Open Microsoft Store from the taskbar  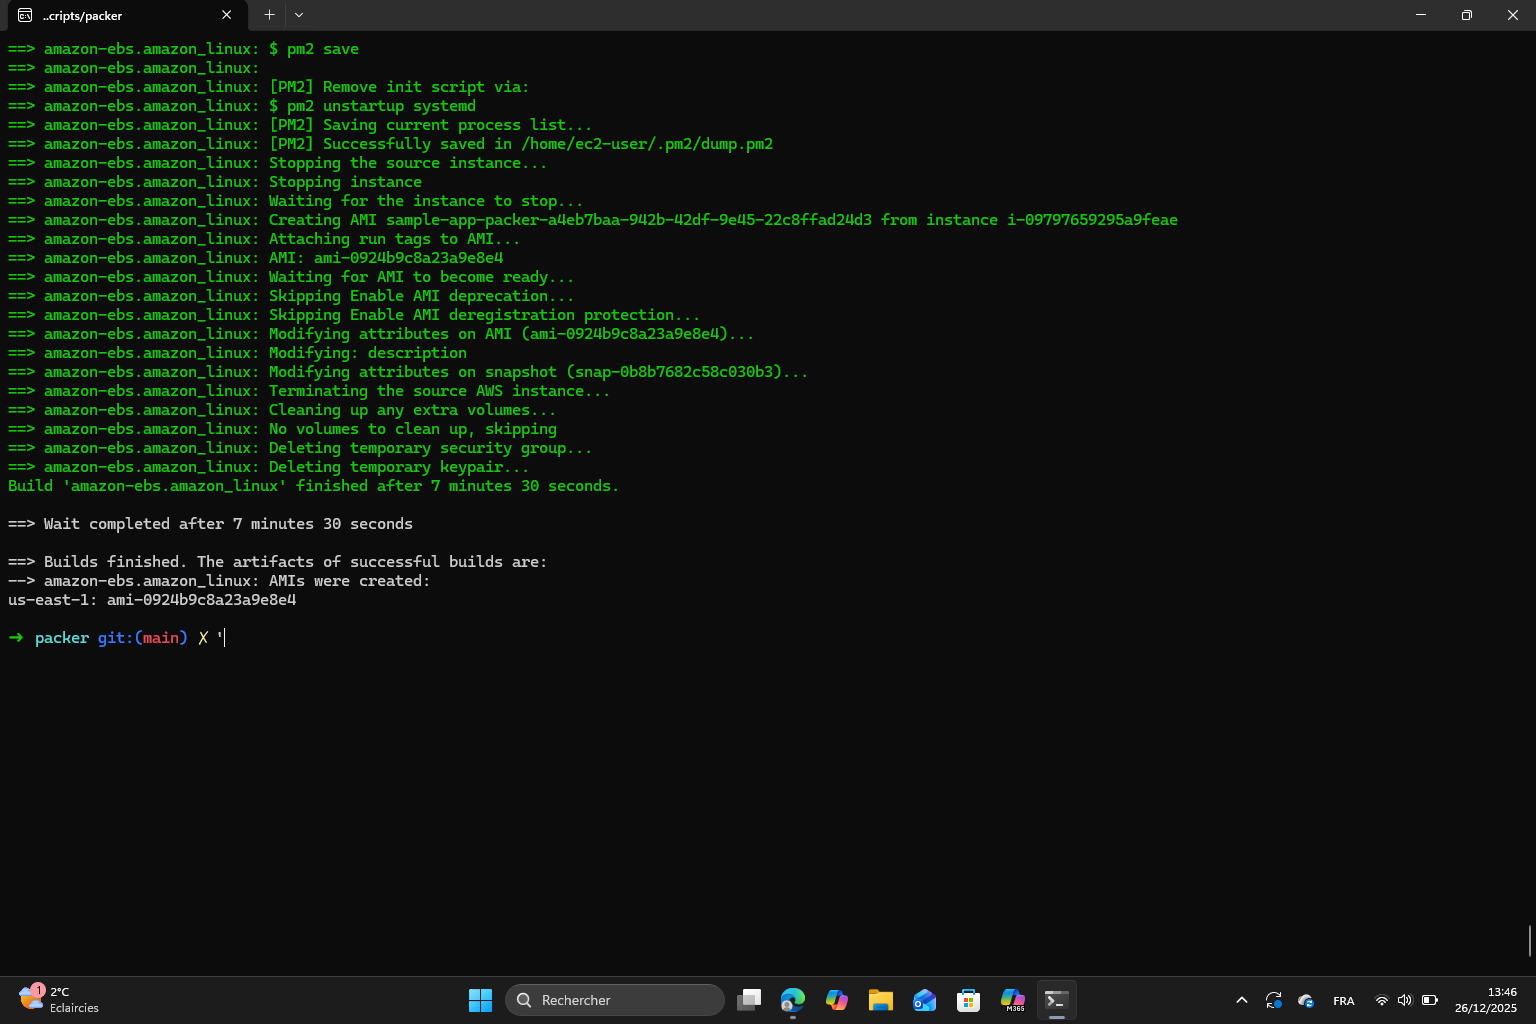[x=968, y=1000]
